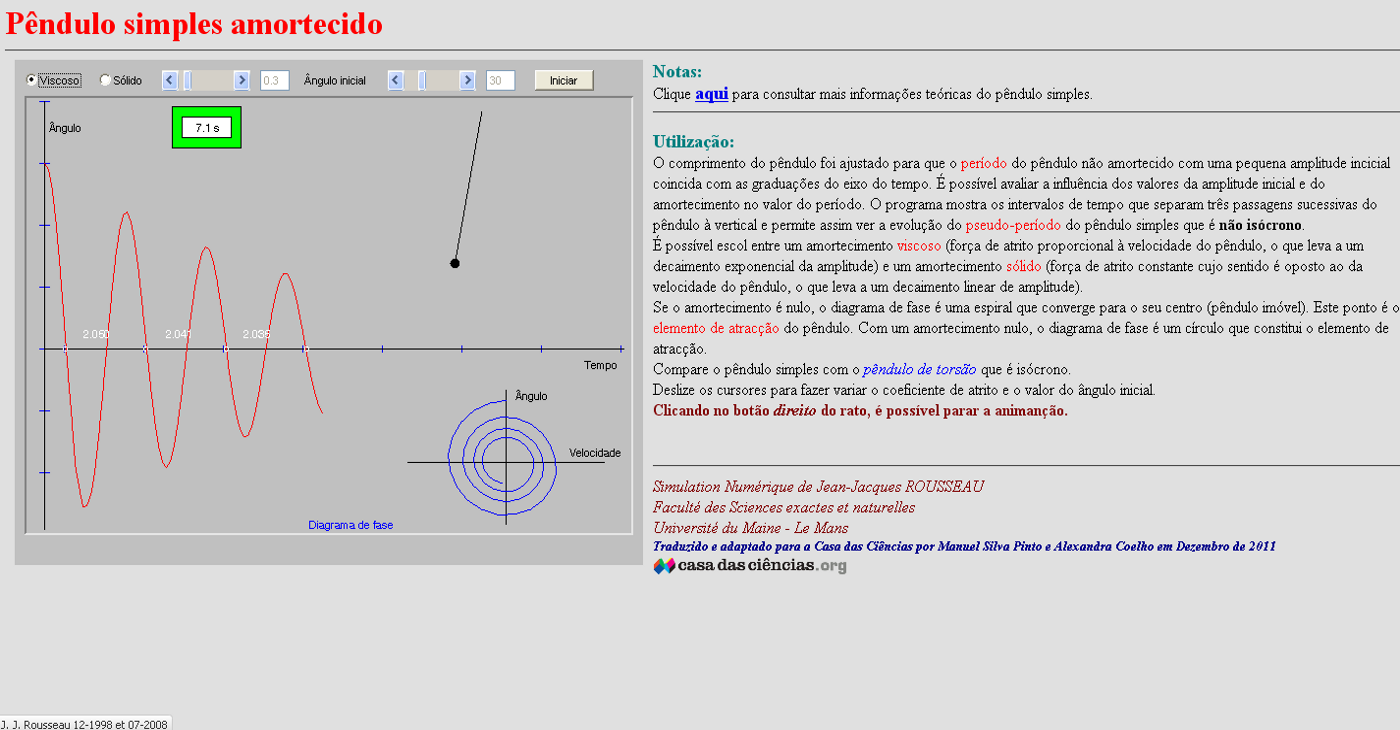Click the 'Pêndulo simples amortecido' page title

(x=194, y=24)
